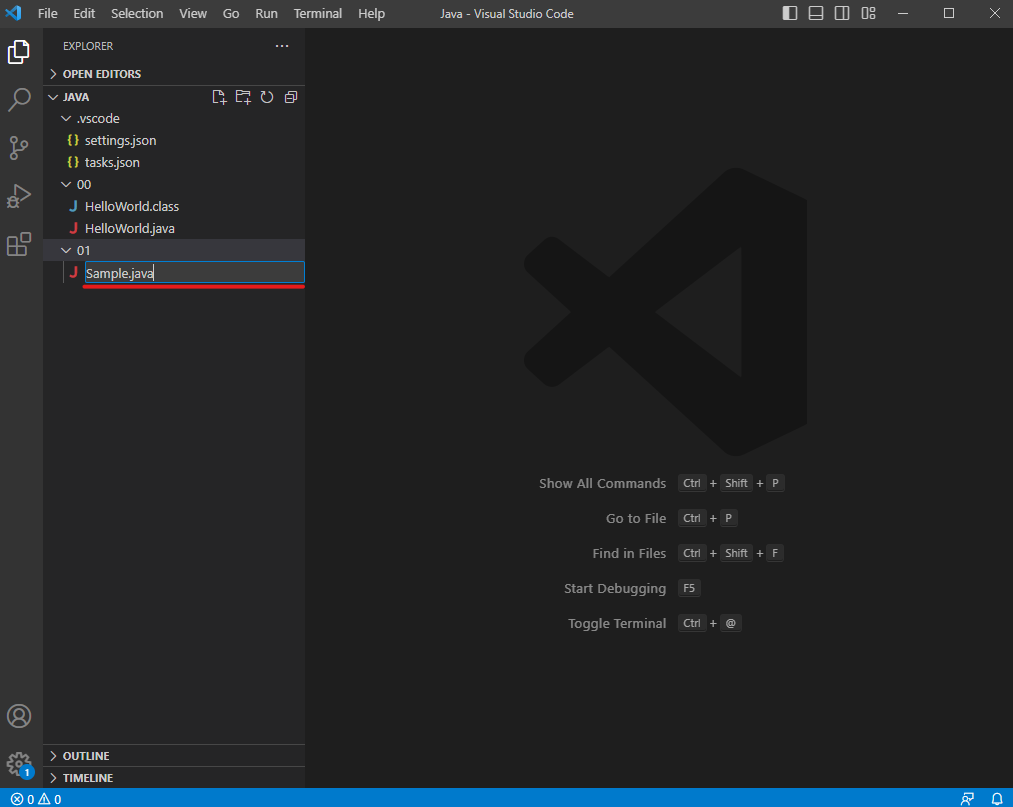Expand the Outline section

(x=86, y=756)
